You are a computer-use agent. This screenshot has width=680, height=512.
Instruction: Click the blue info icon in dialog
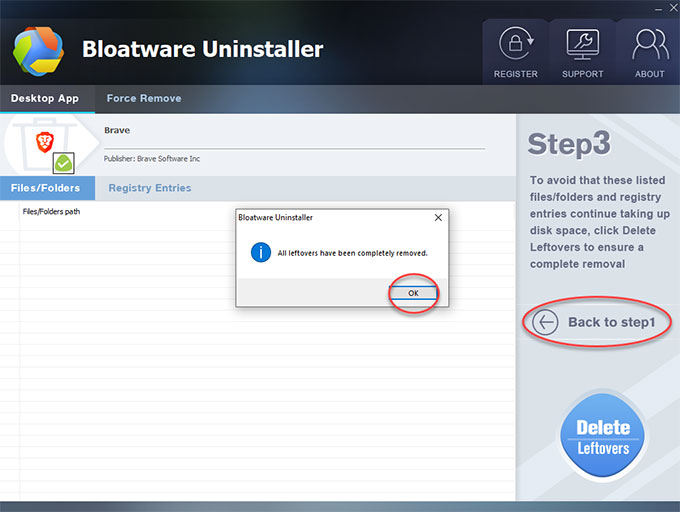261,252
